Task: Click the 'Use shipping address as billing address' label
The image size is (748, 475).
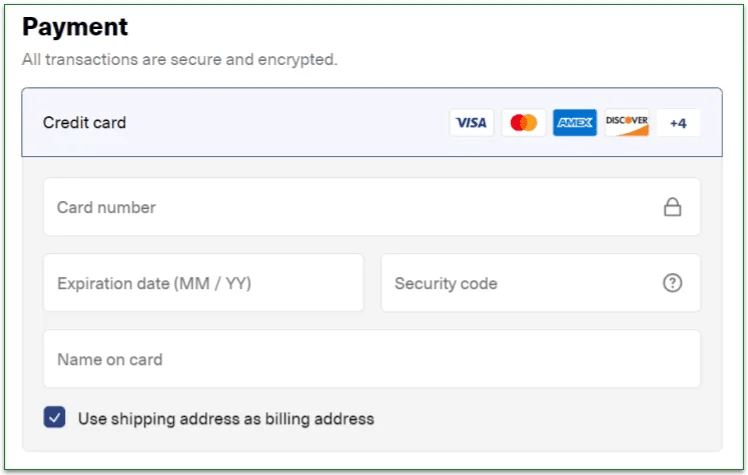Action: coord(226,419)
